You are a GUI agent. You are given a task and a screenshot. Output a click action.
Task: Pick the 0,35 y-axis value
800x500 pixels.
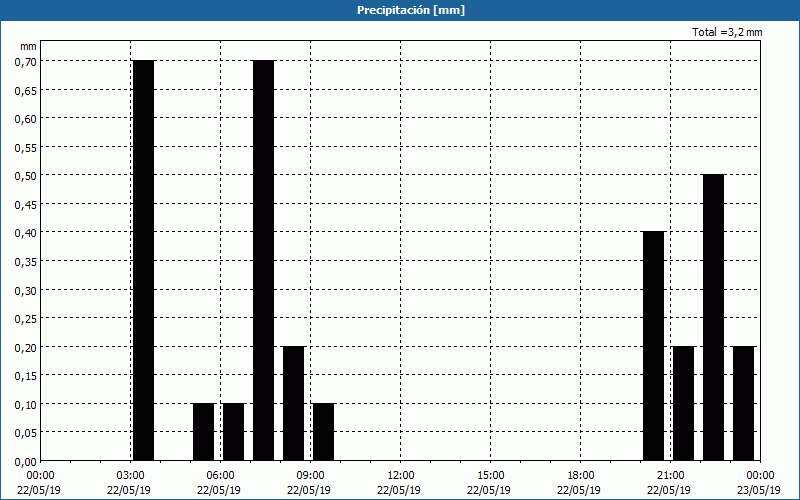tap(24, 261)
